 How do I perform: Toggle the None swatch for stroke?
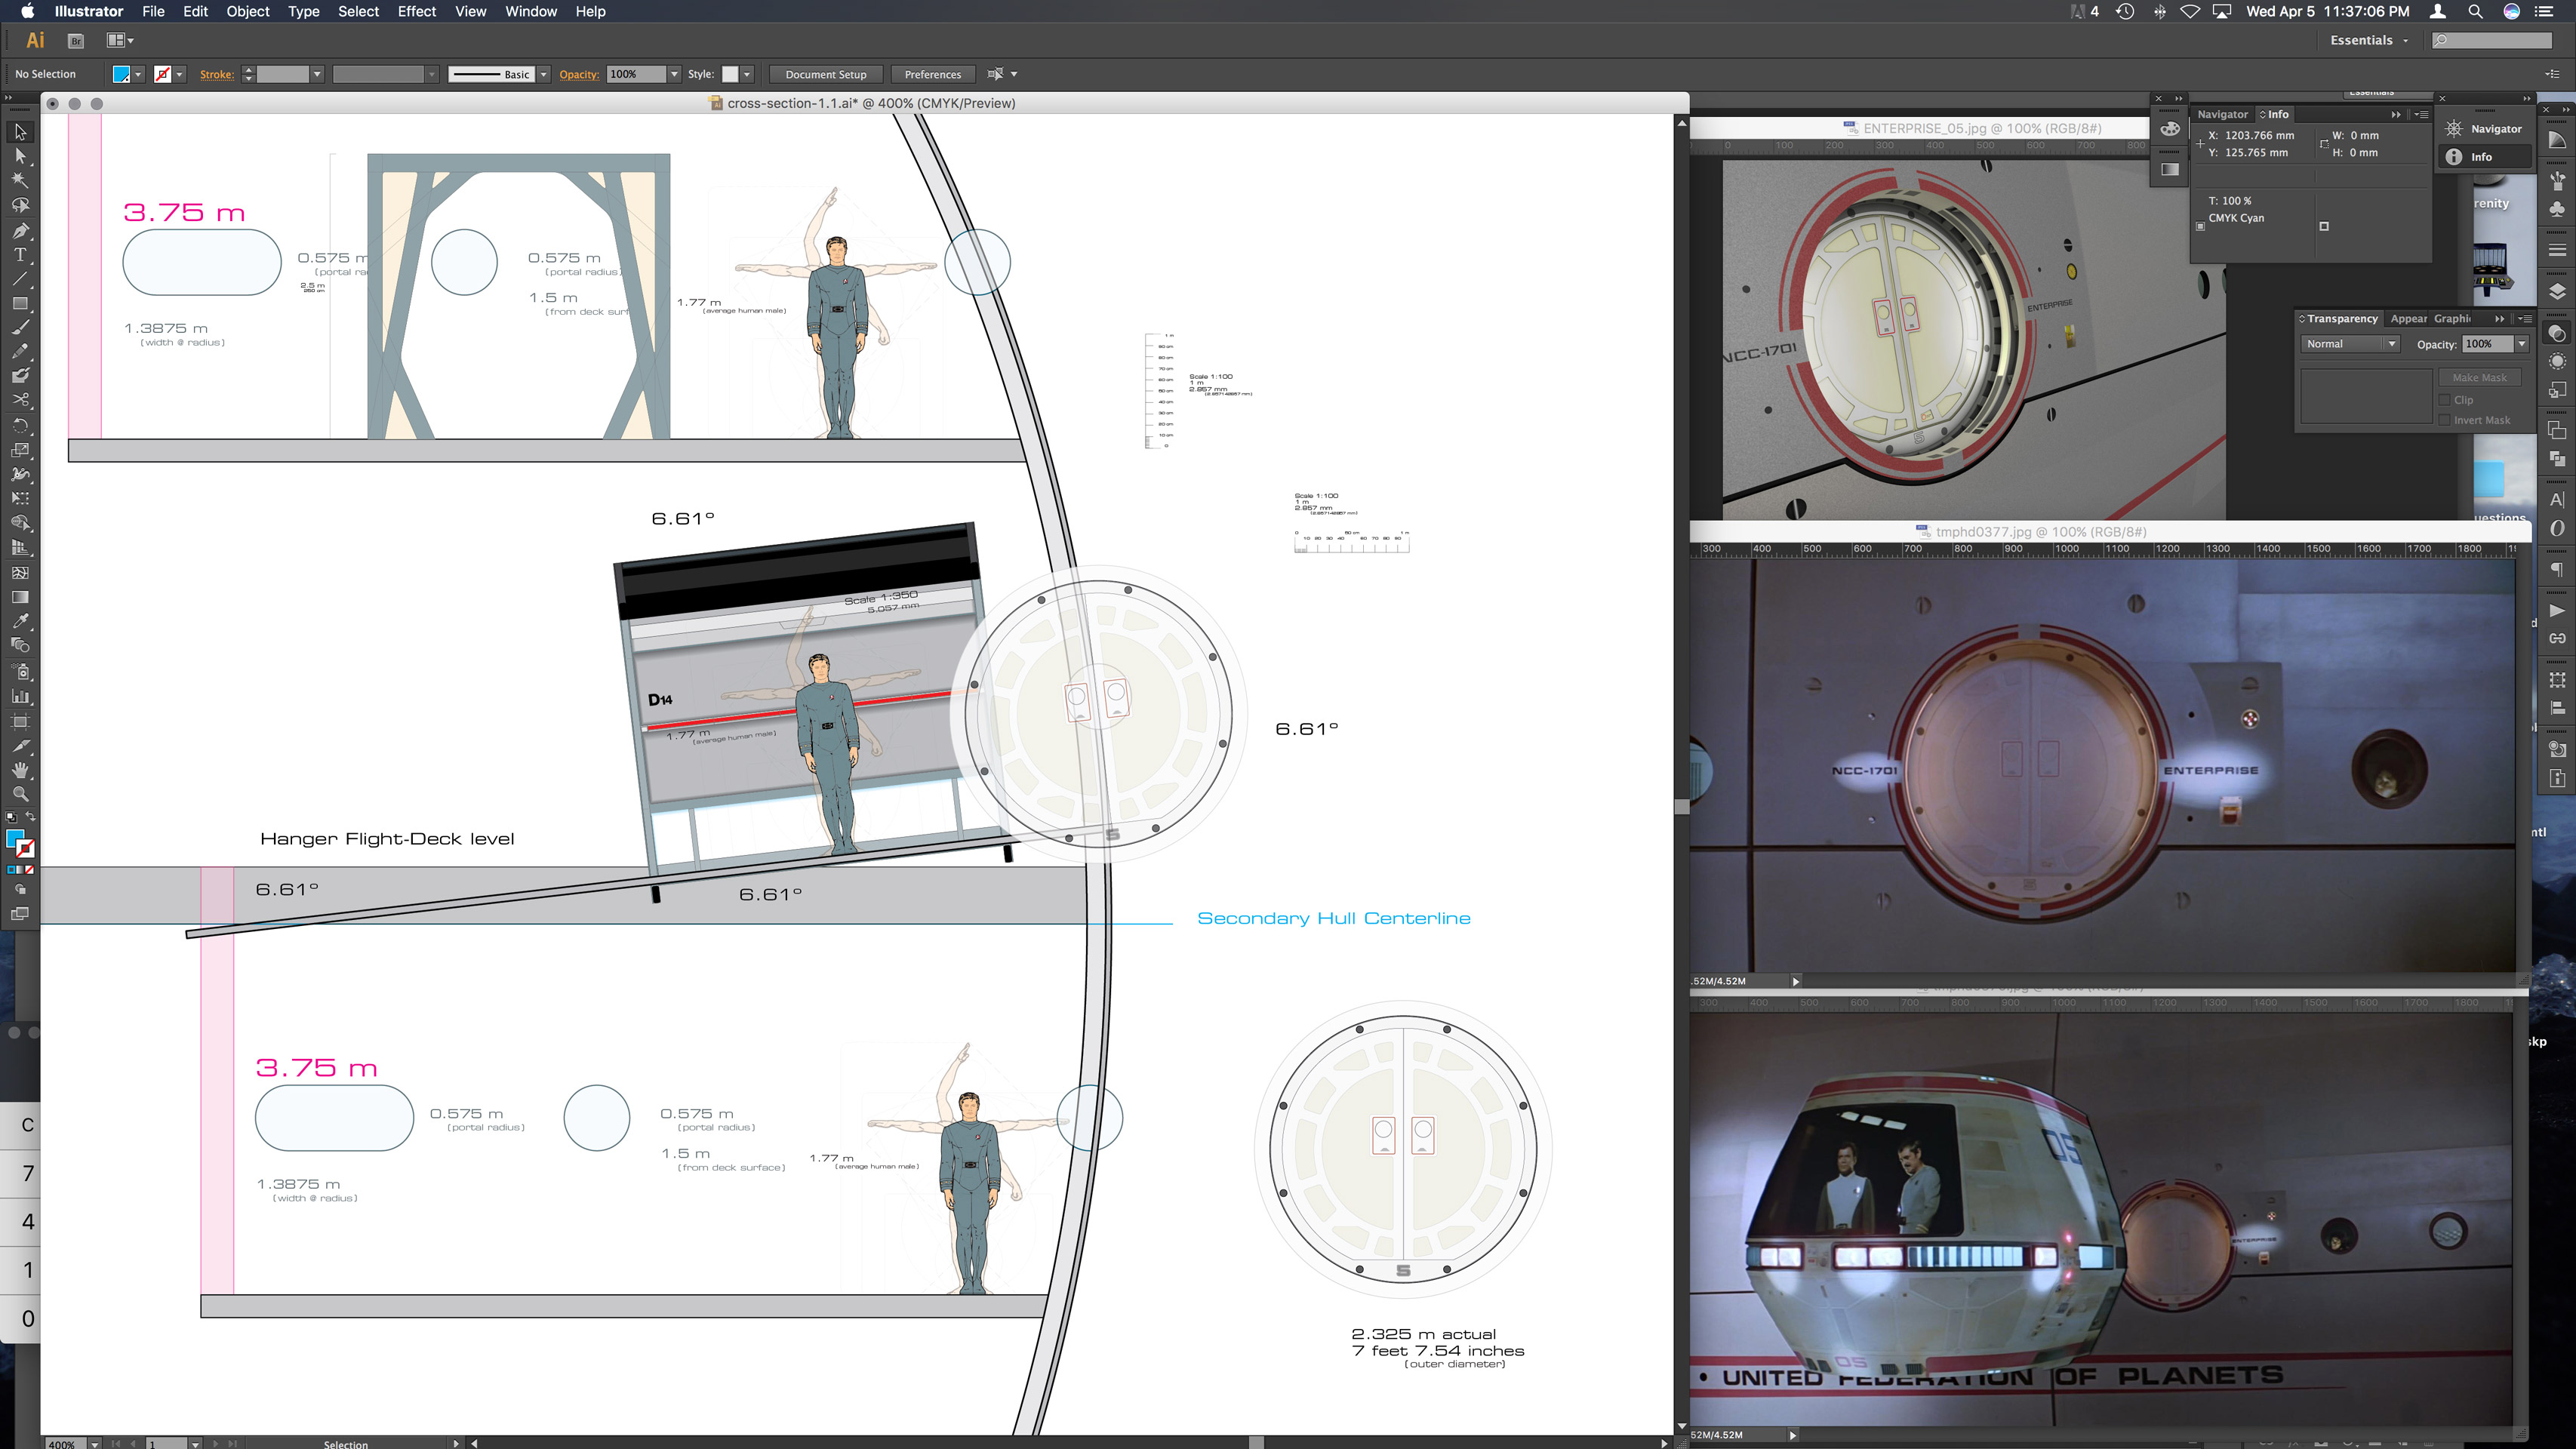pyautogui.click(x=163, y=73)
